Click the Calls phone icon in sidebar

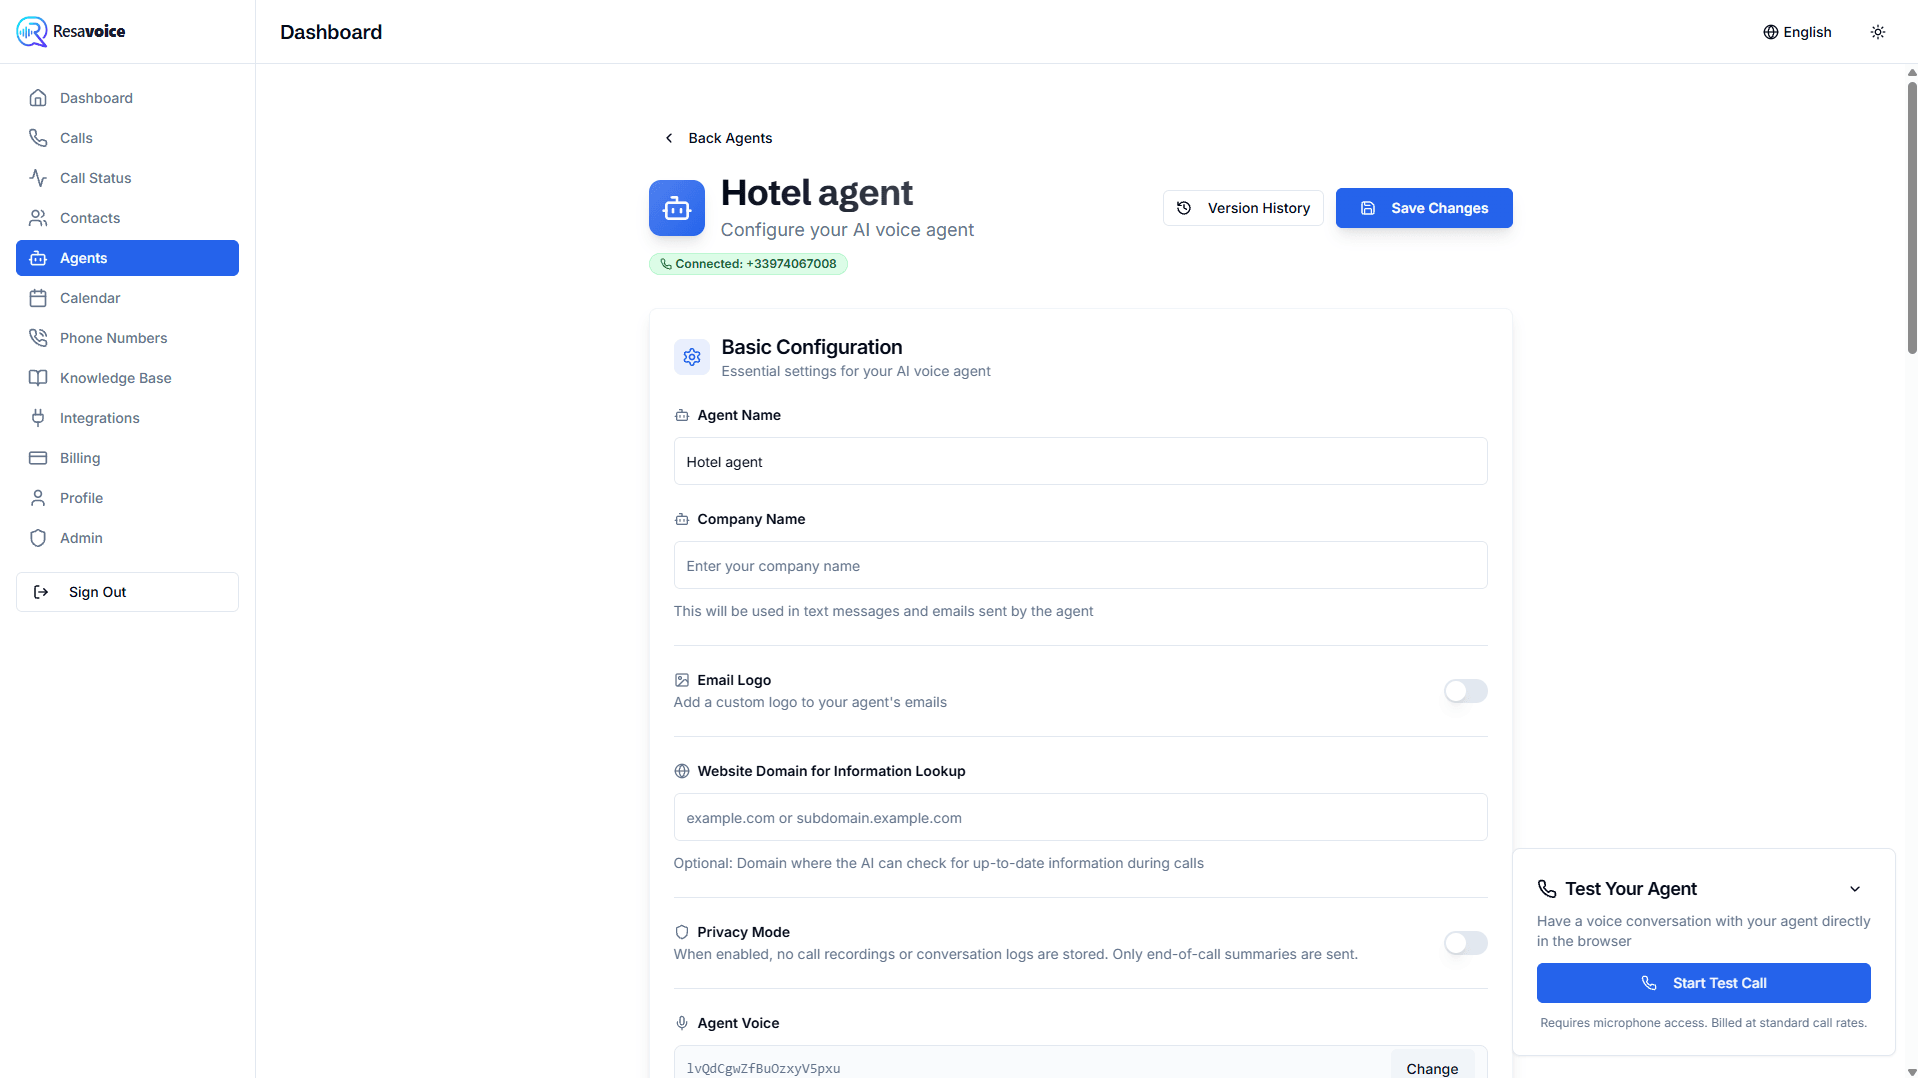[x=38, y=138]
